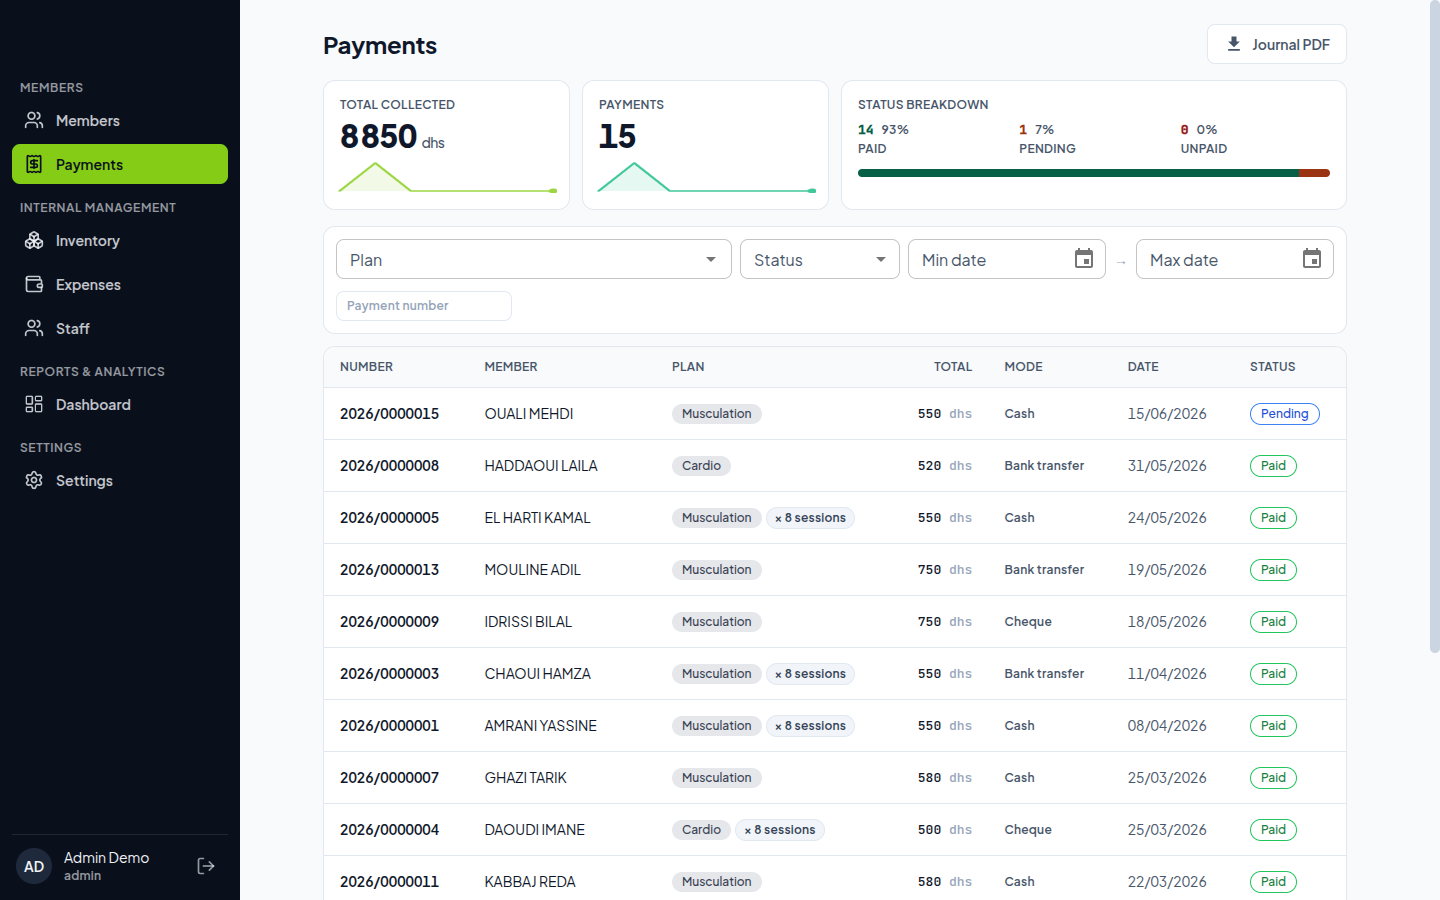Click member name CHAOUI HAMZA
The width and height of the screenshot is (1440, 900).
point(537,674)
